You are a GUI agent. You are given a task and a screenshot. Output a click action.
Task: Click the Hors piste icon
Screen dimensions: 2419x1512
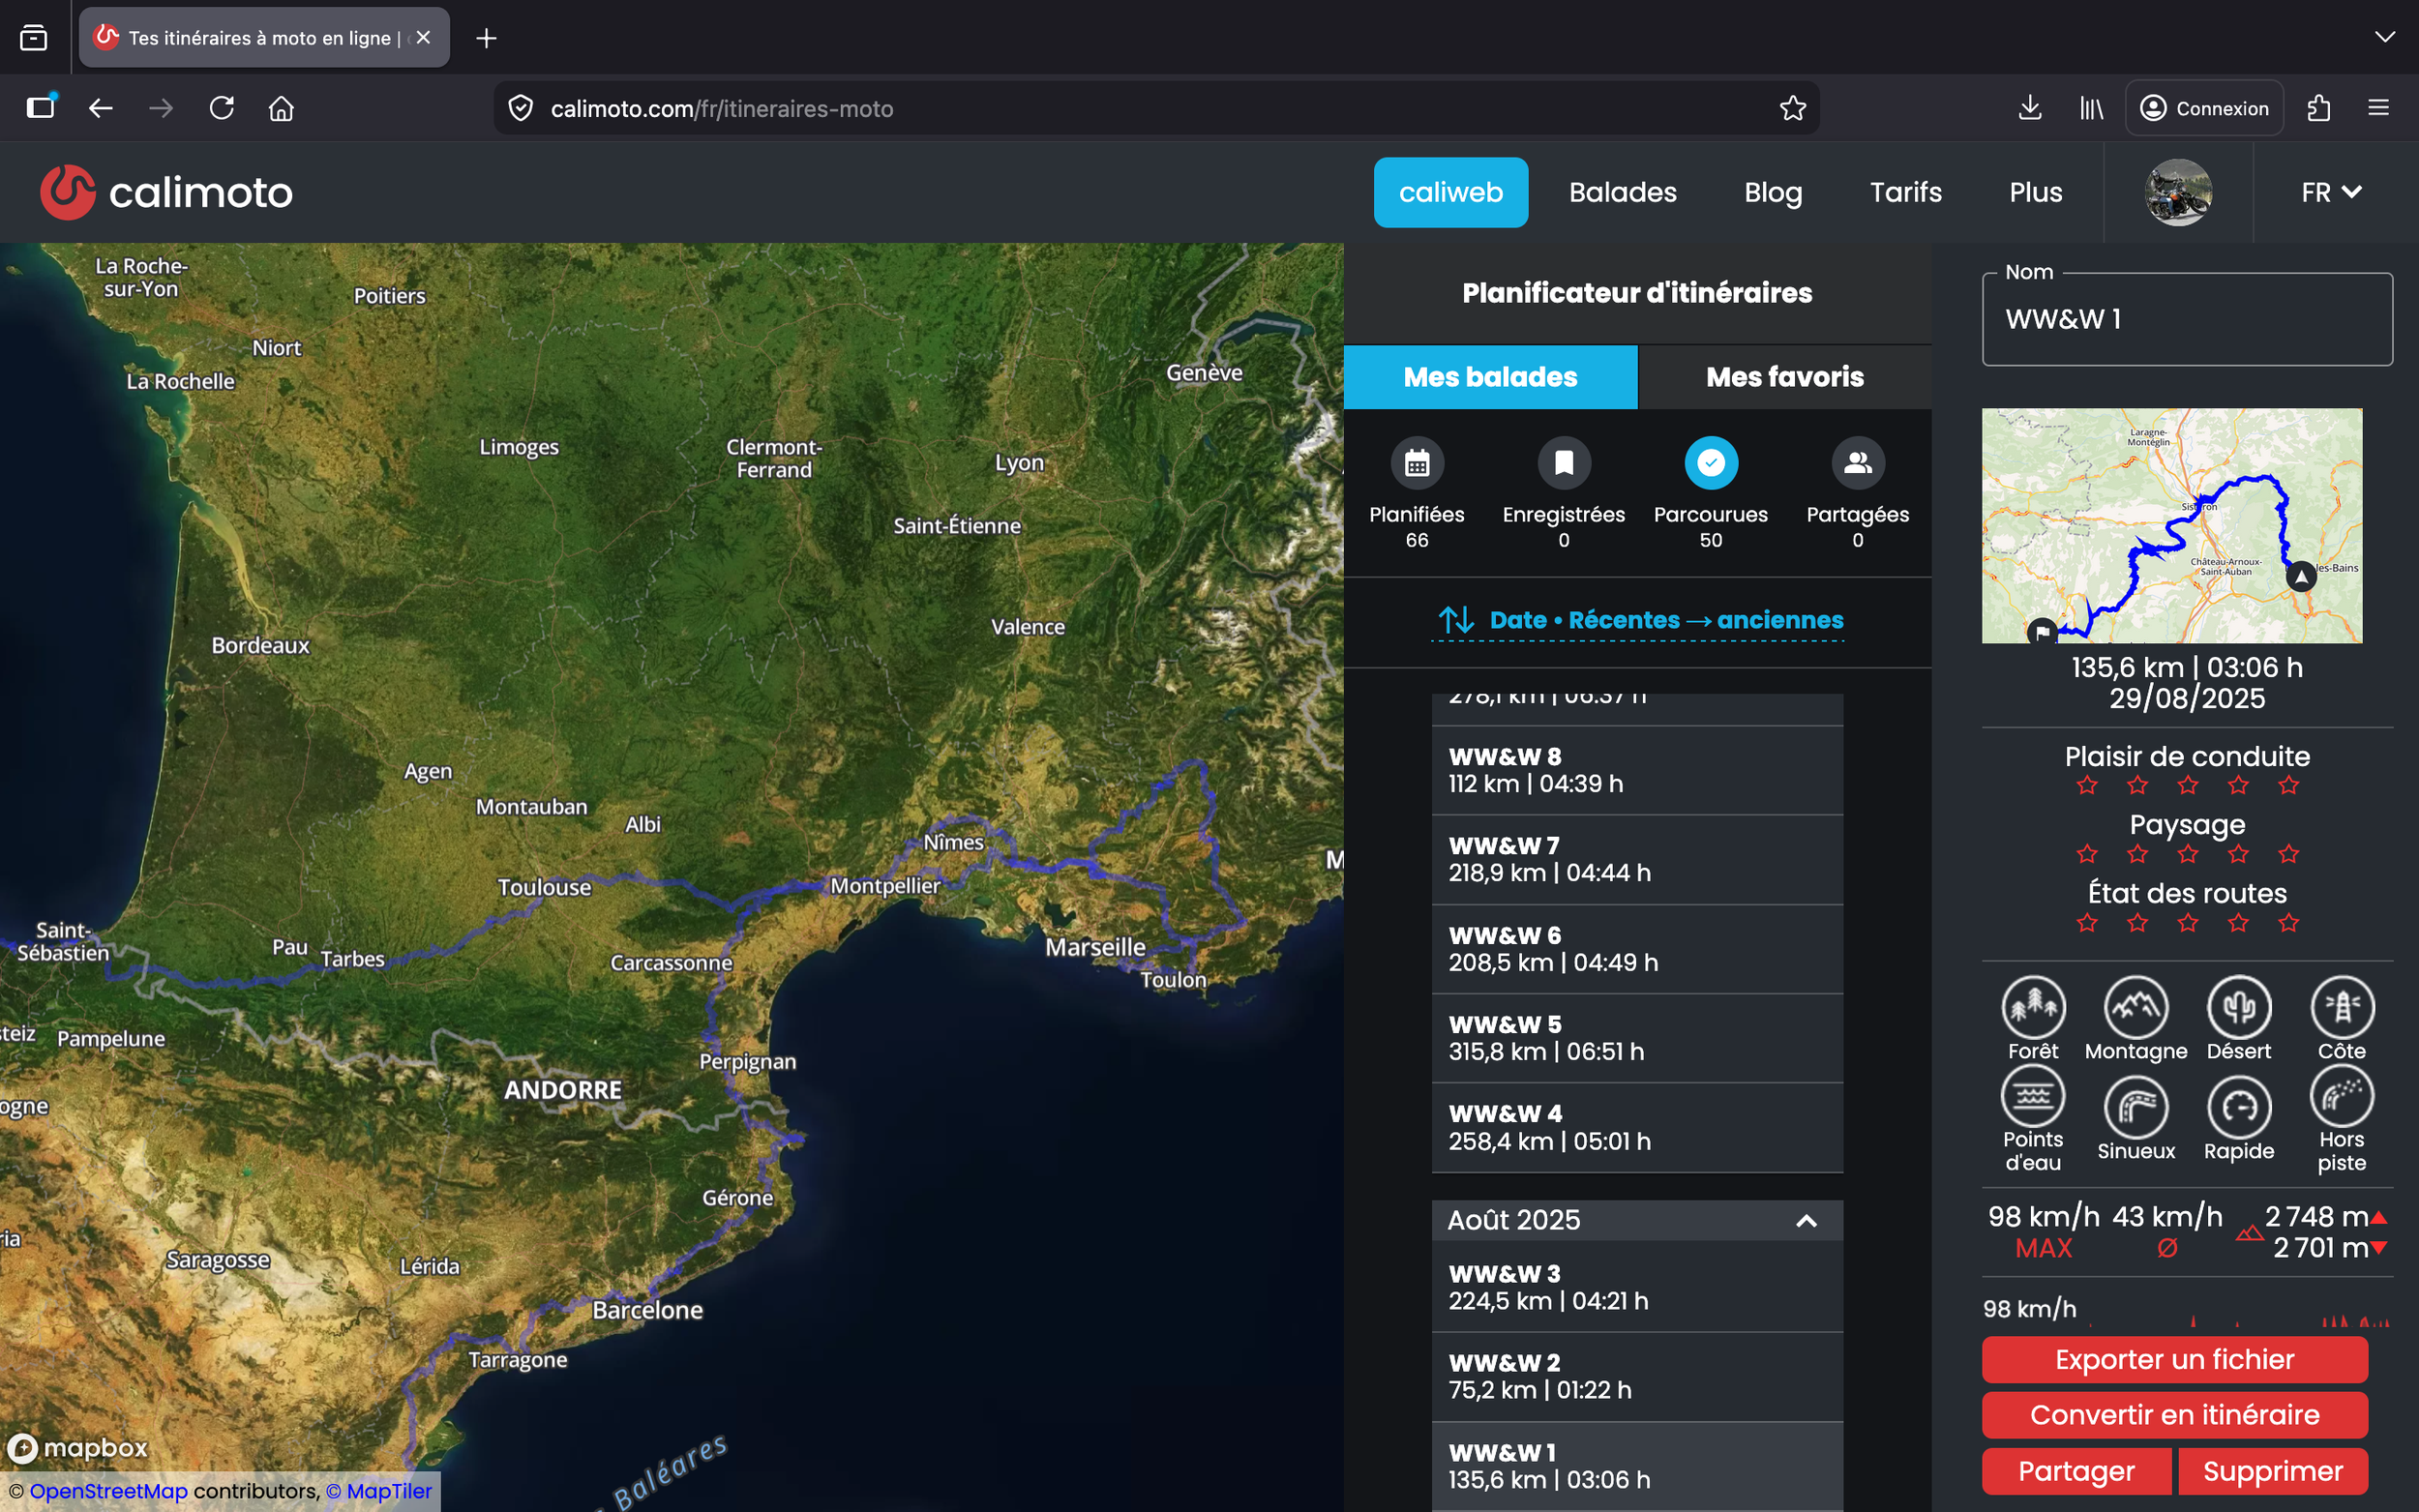[2341, 1096]
